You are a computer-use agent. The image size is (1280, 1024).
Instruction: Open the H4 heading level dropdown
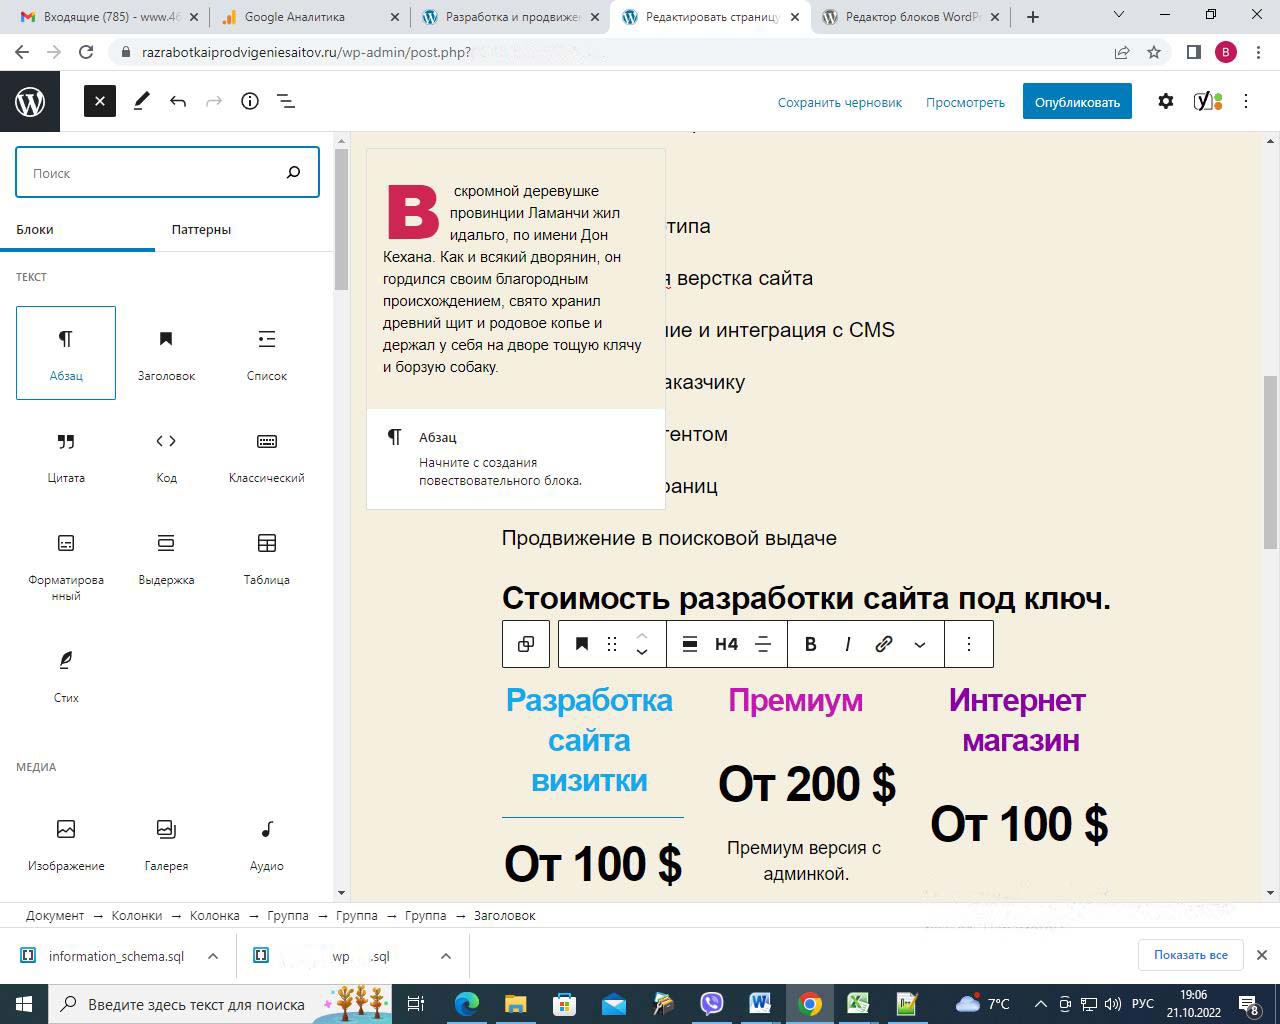point(726,644)
